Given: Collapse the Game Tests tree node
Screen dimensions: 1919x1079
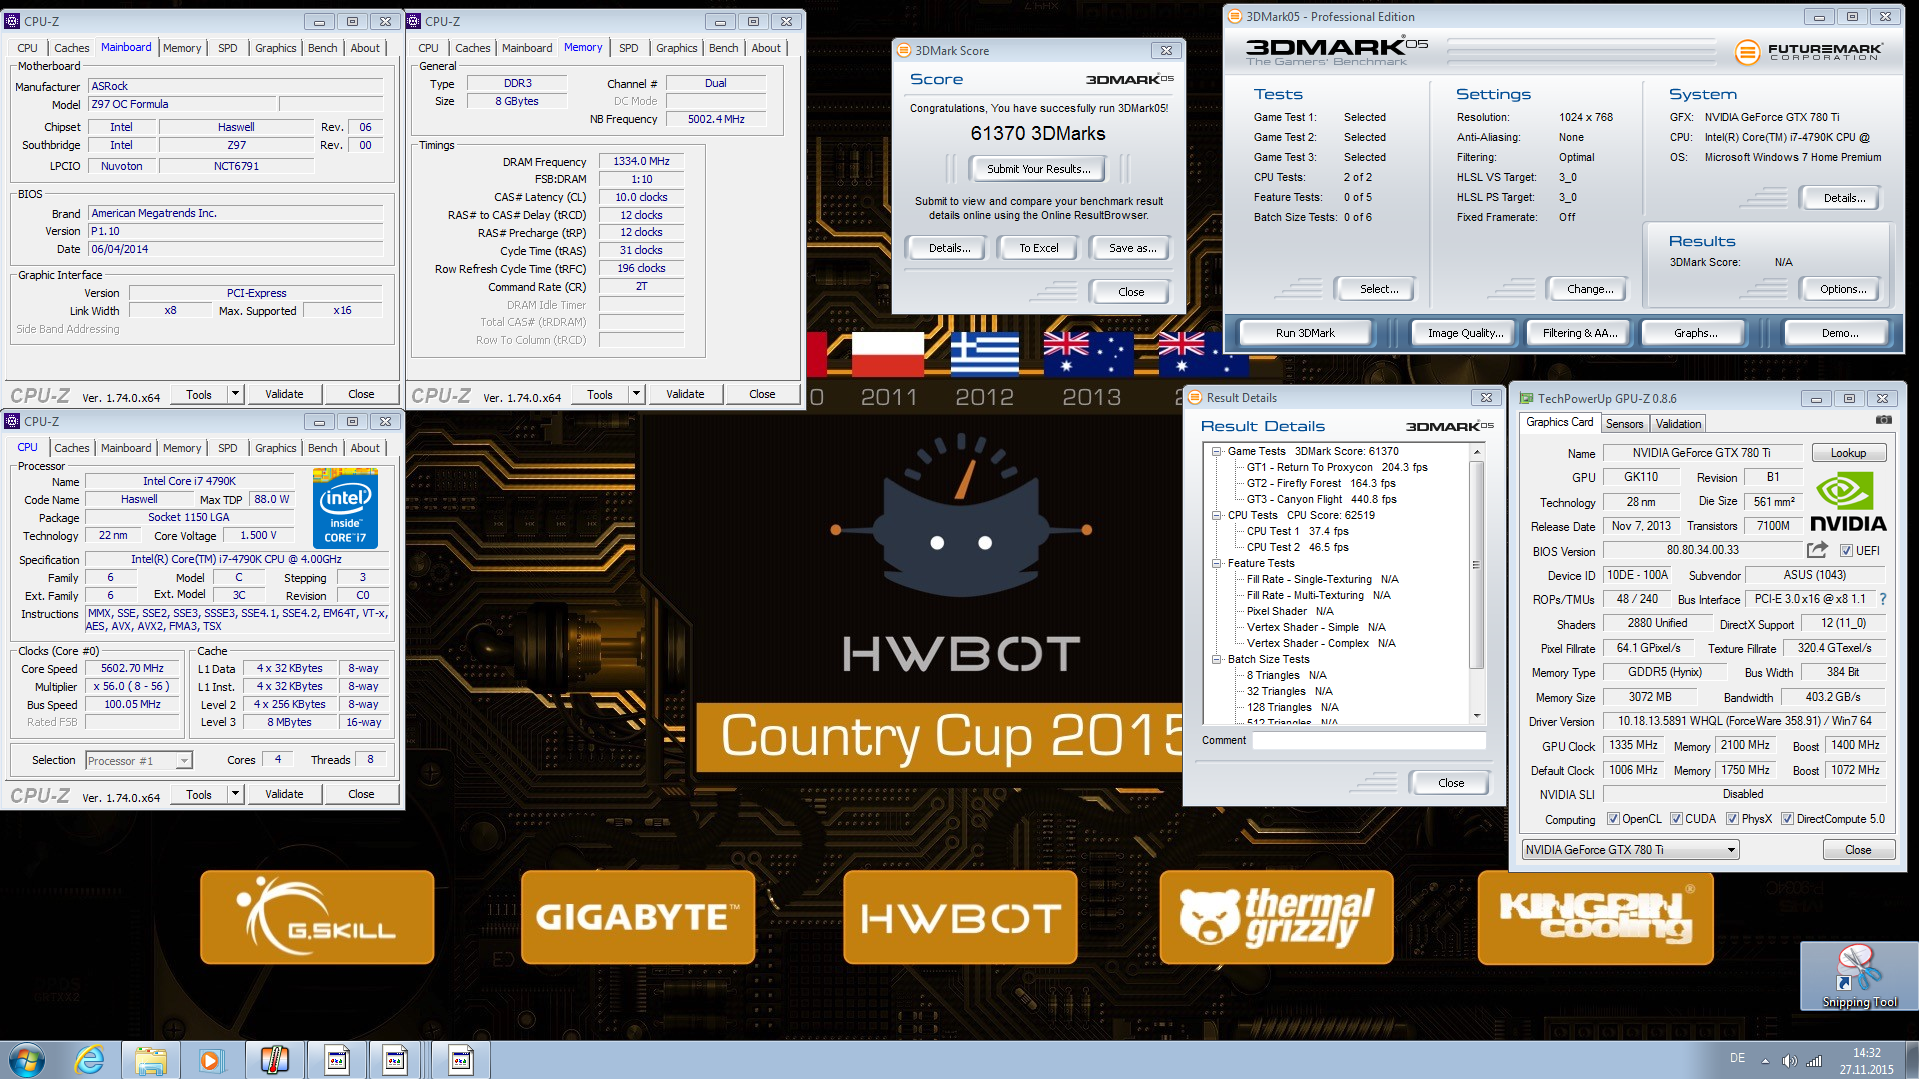Looking at the screenshot, I should 1216,451.
